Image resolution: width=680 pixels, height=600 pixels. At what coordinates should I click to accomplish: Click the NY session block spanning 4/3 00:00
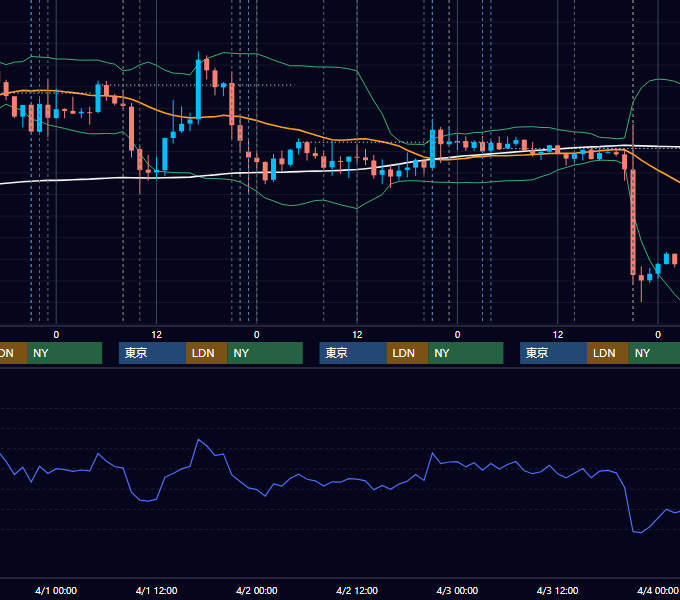pos(466,353)
